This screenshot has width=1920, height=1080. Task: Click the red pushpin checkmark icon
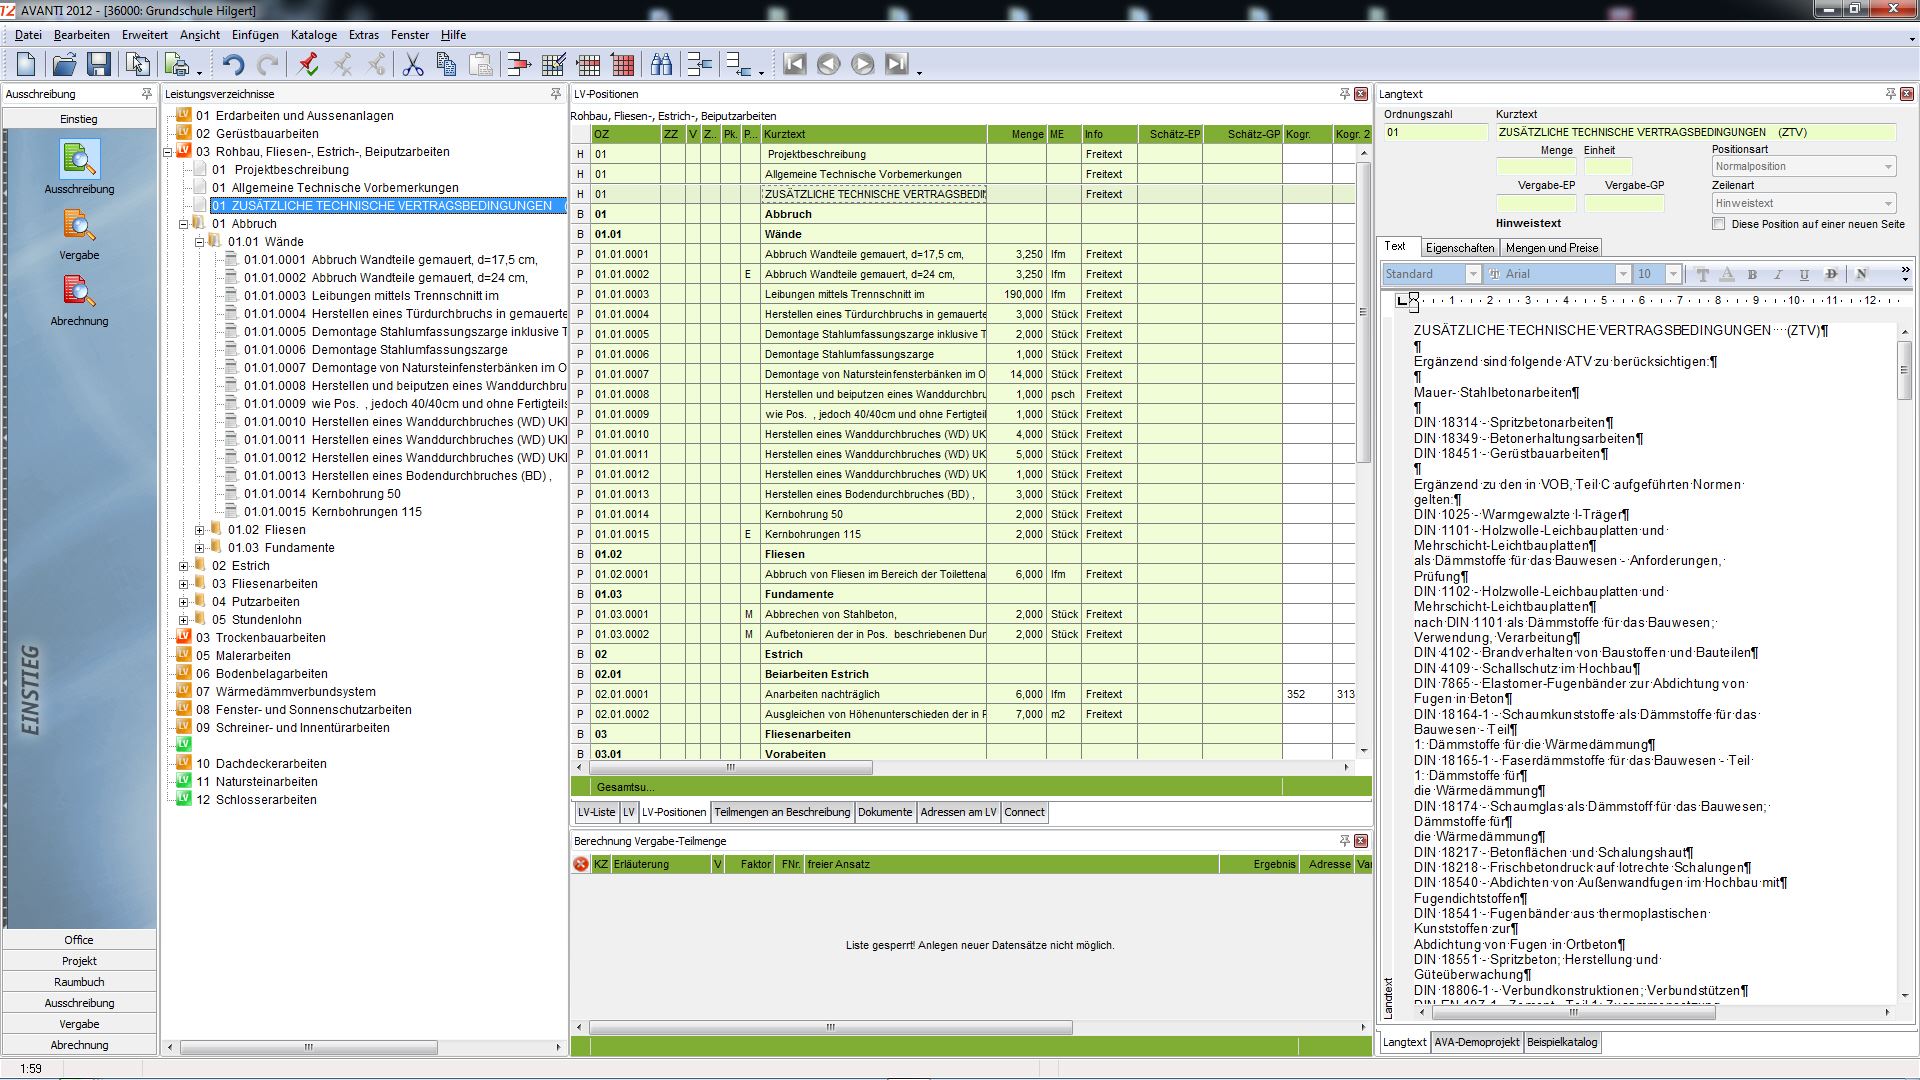(x=308, y=65)
